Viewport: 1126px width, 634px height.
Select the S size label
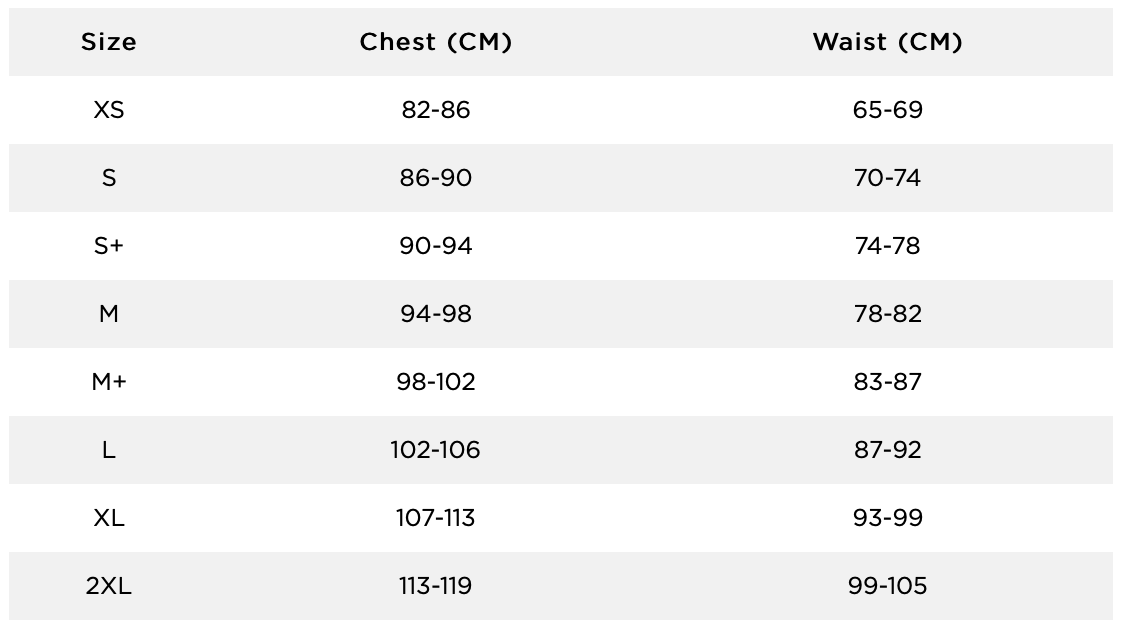108,178
